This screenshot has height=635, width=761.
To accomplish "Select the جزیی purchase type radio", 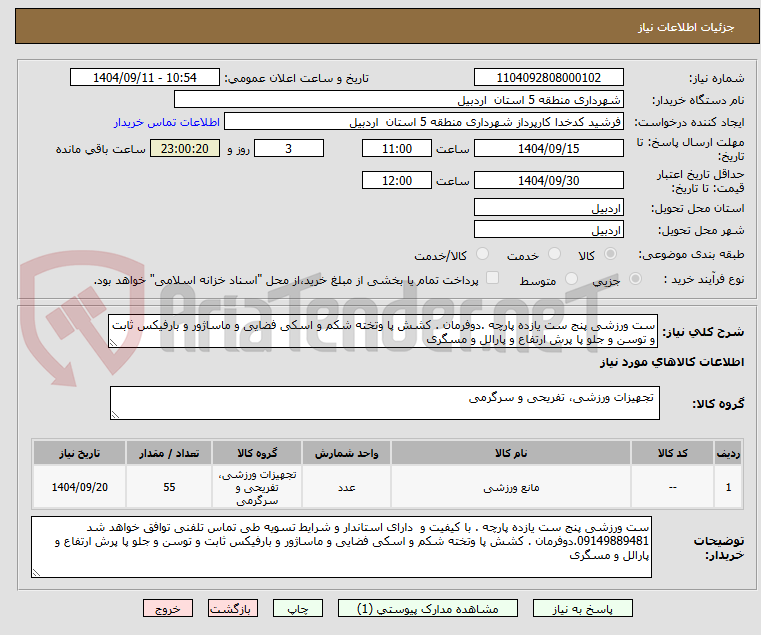I will click(x=635, y=279).
